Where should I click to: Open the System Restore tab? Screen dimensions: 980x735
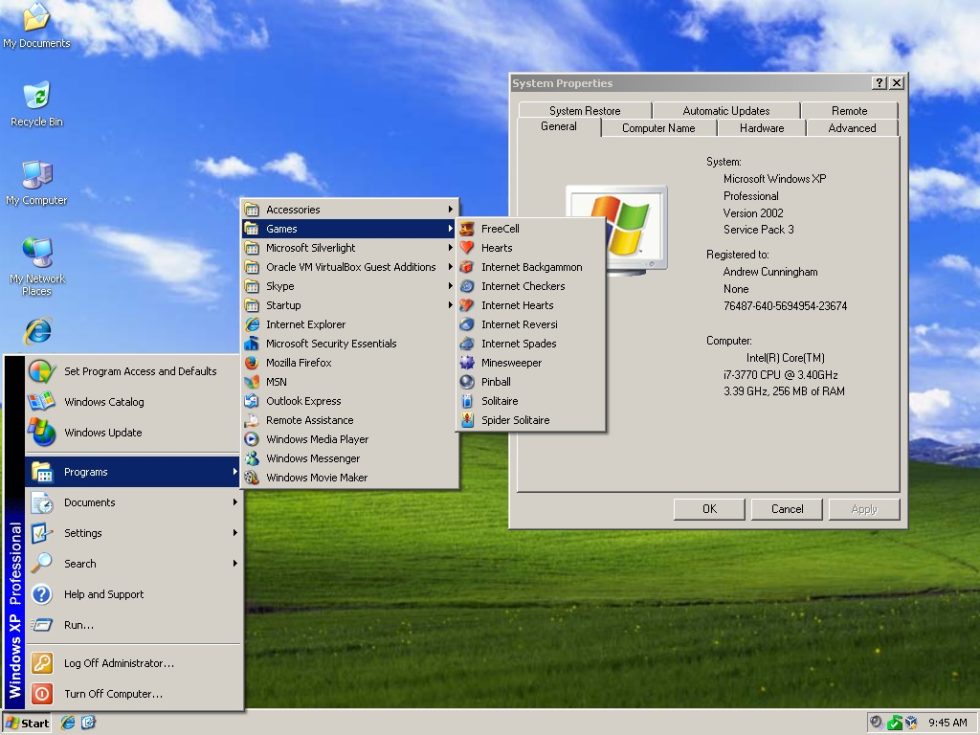tap(584, 110)
